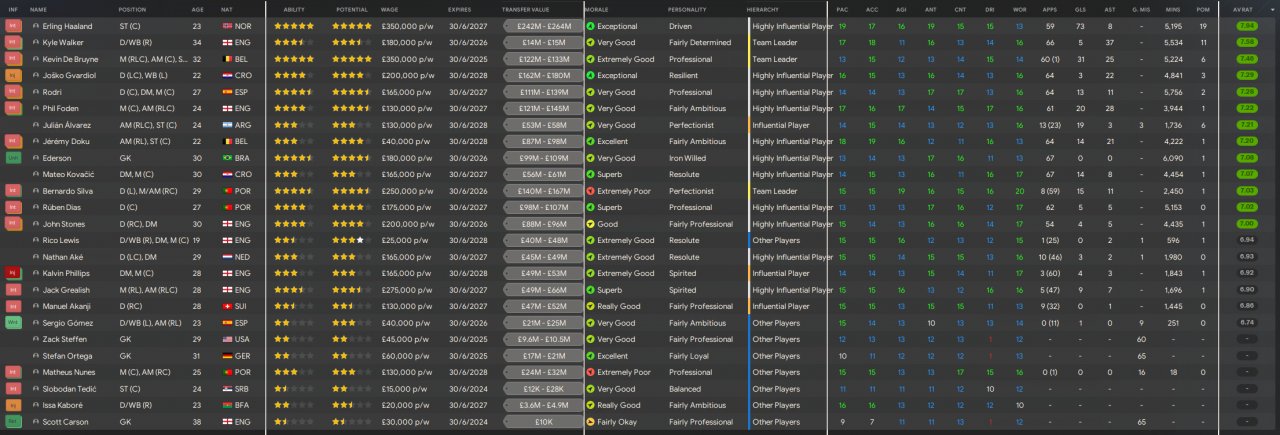Click Erling Haaland's 7.94 average rating pill
Screen dimensions: 1280x435
pos(1246,26)
